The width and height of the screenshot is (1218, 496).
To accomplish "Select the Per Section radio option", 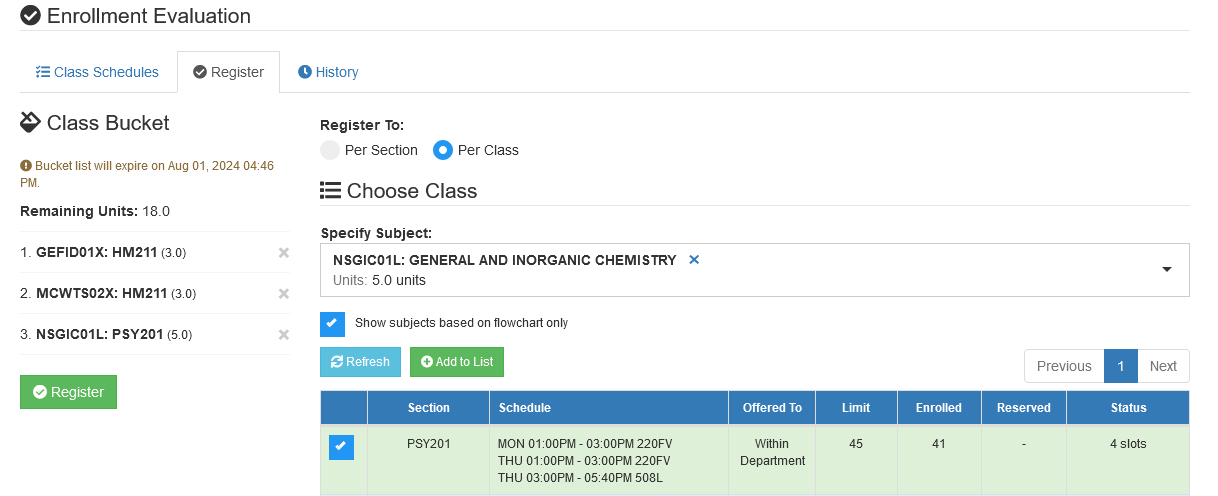I will (330, 150).
